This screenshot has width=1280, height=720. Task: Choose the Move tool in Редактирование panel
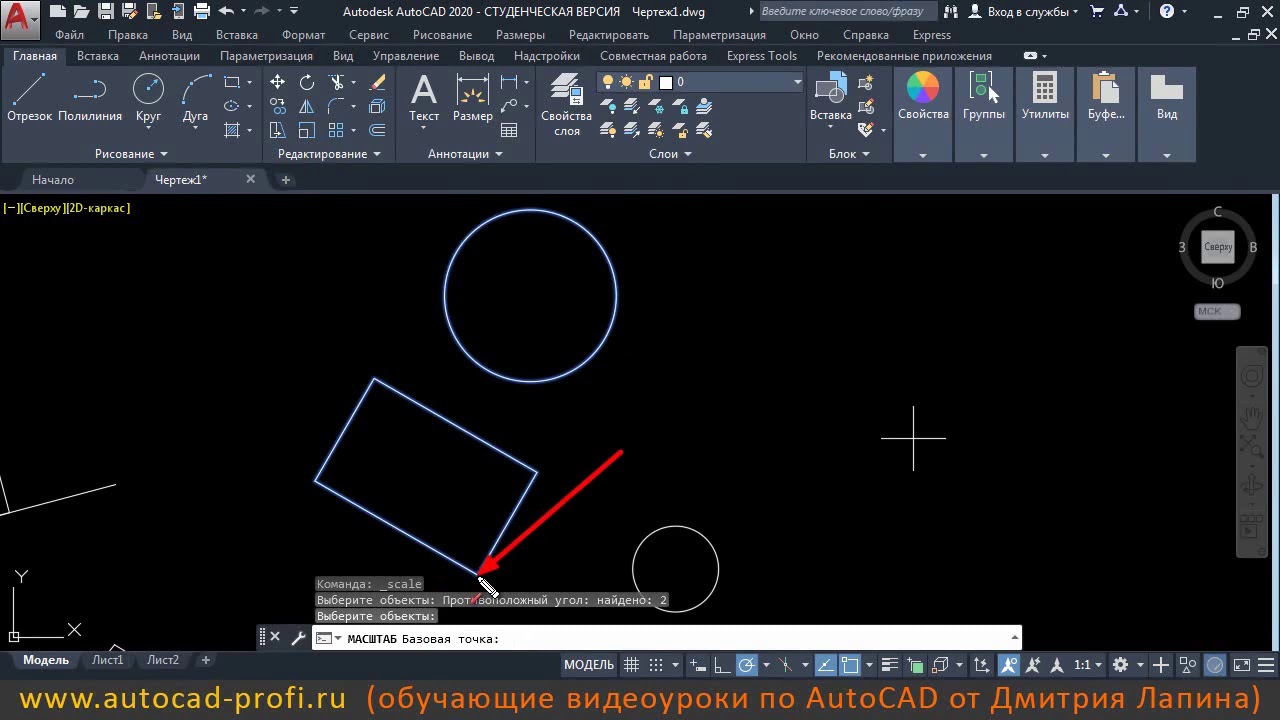277,82
